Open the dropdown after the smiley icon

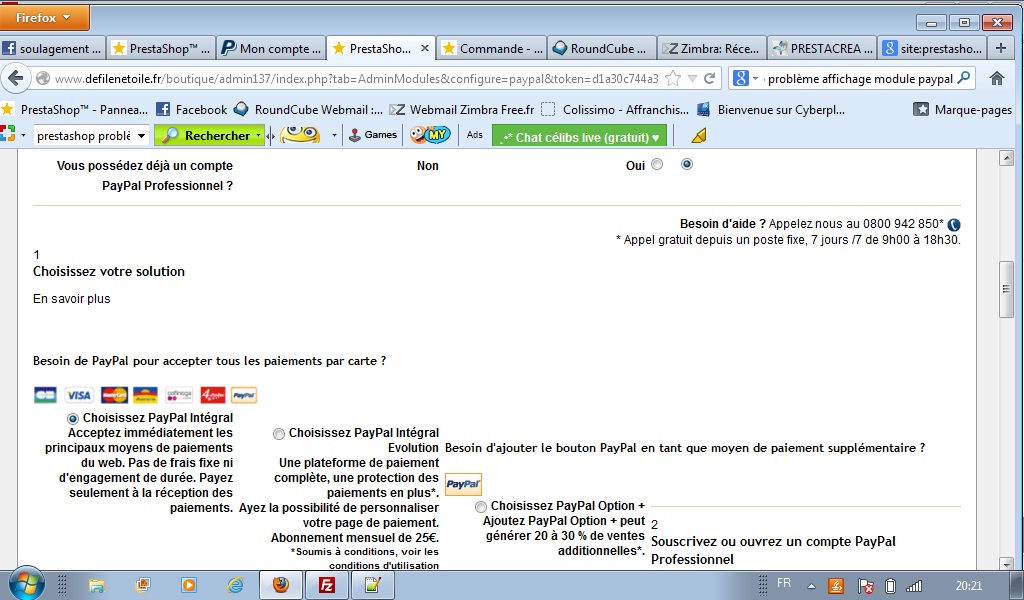pyautogui.click(x=334, y=136)
